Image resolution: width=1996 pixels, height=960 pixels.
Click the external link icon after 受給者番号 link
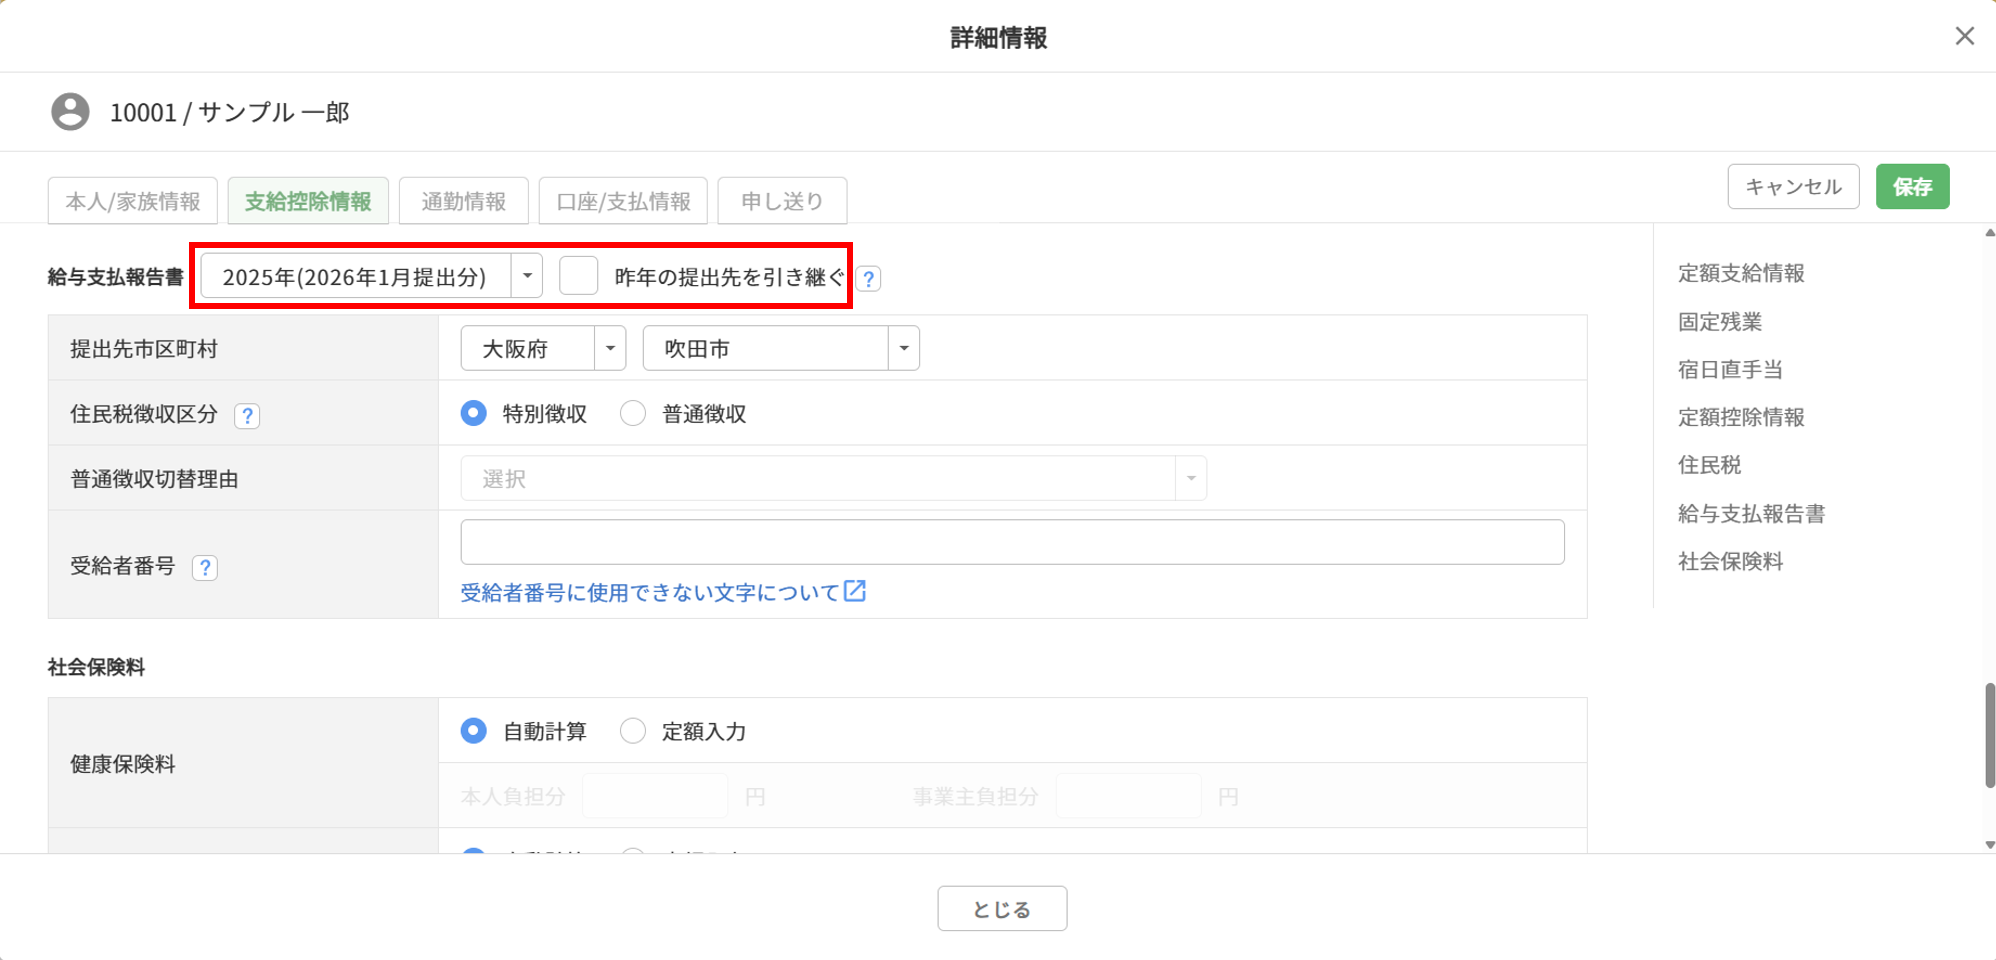[x=855, y=591]
